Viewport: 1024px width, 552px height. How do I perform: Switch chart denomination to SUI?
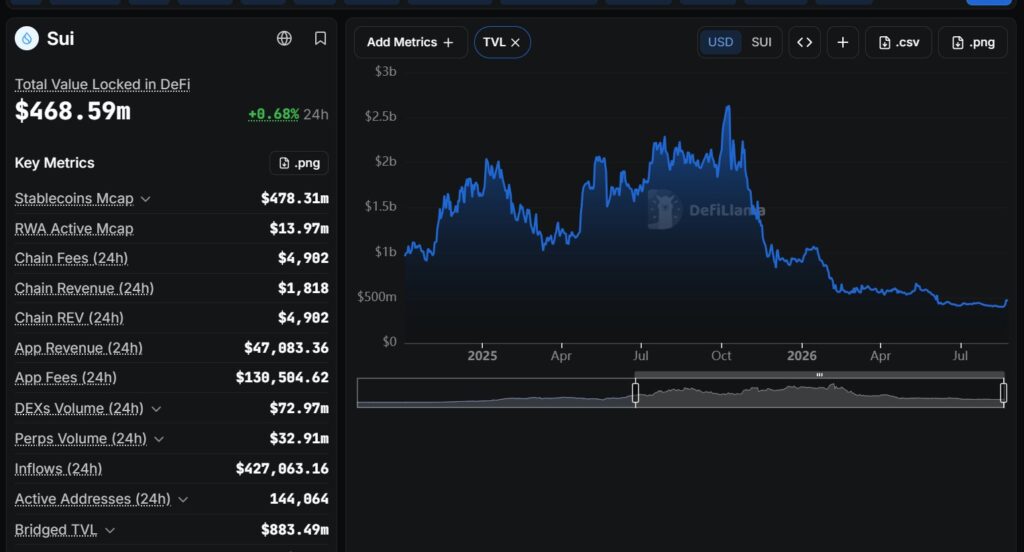coord(761,42)
